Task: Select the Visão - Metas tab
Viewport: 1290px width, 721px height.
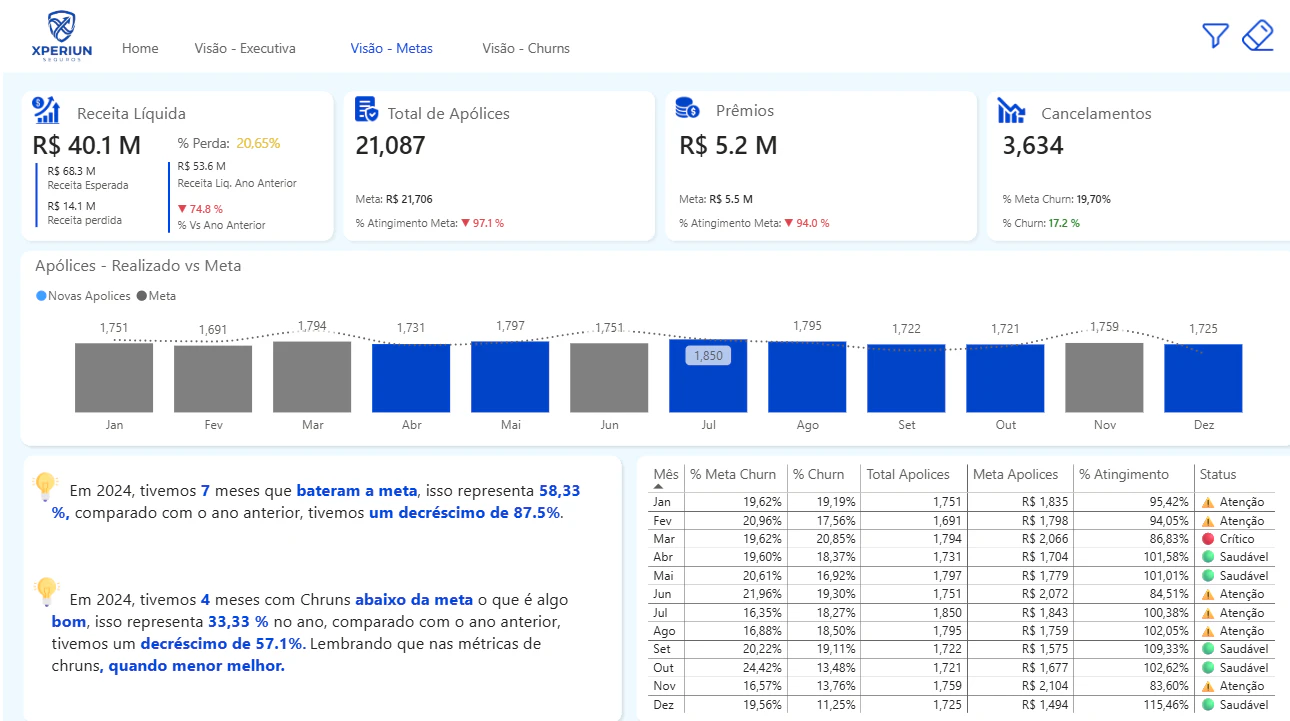Action: 392,48
